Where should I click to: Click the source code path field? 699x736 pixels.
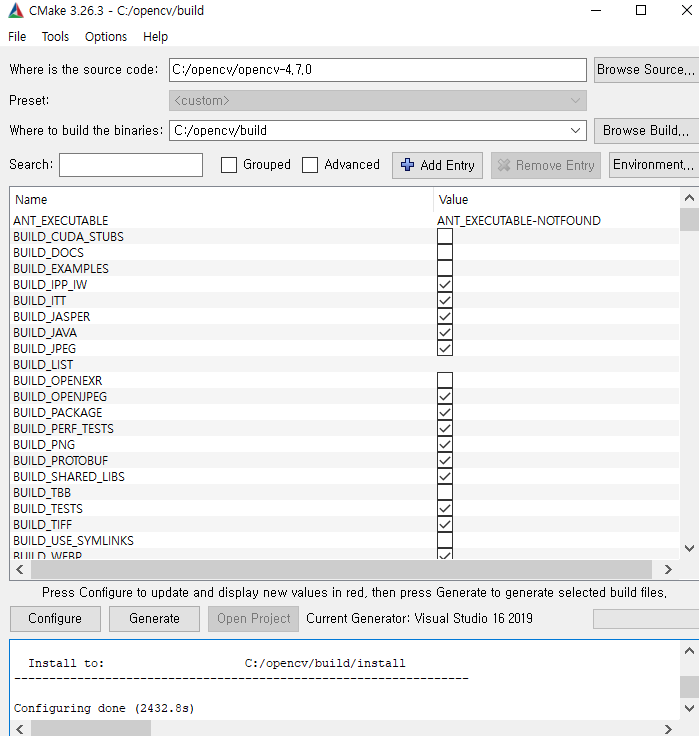pos(378,70)
